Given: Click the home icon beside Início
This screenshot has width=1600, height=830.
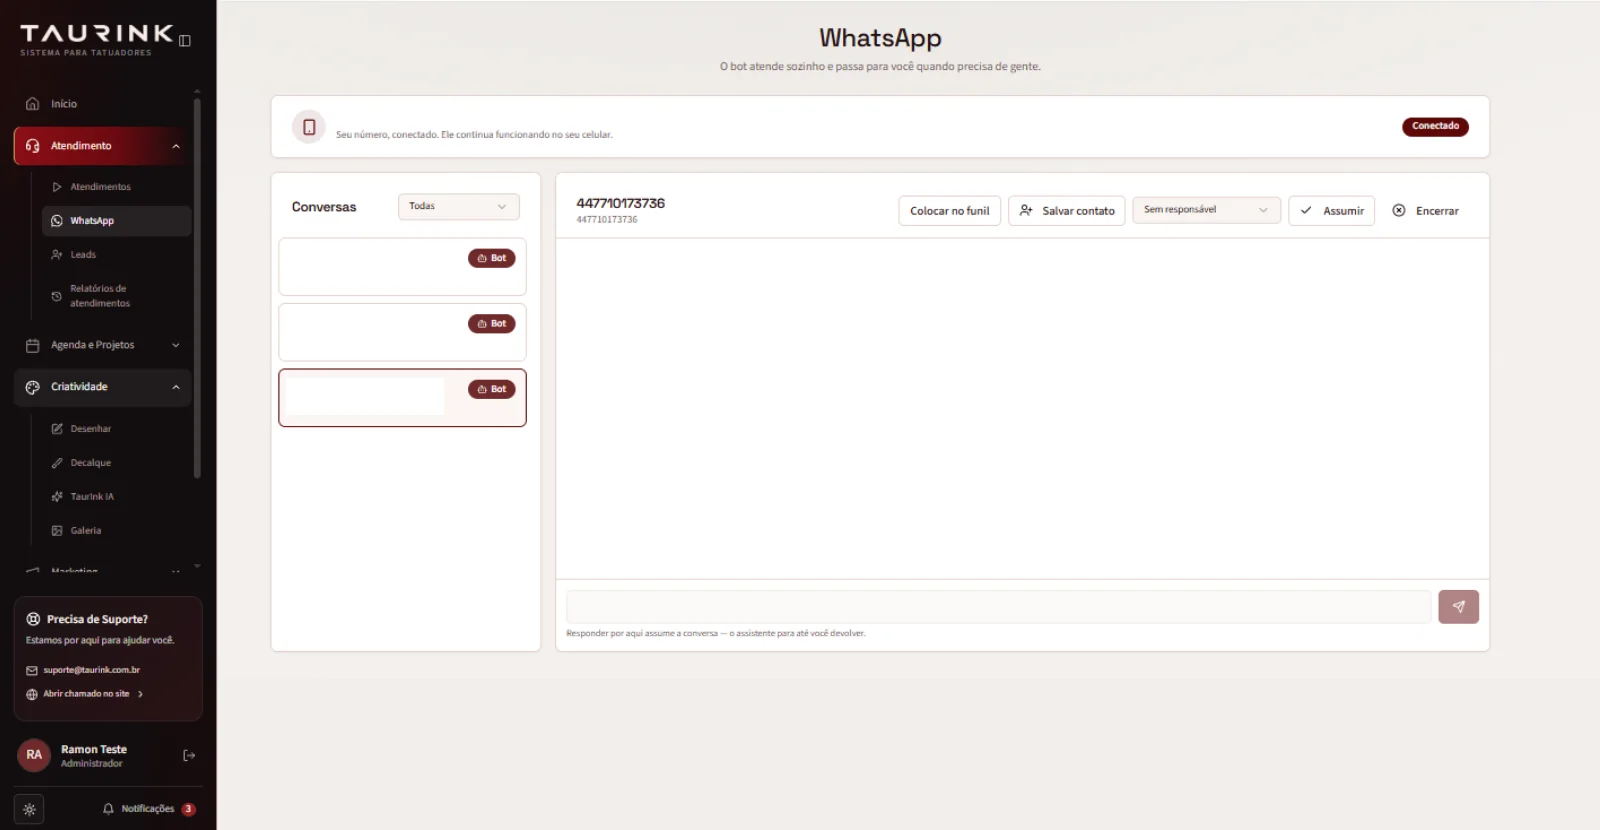Looking at the screenshot, I should [32, 104].
